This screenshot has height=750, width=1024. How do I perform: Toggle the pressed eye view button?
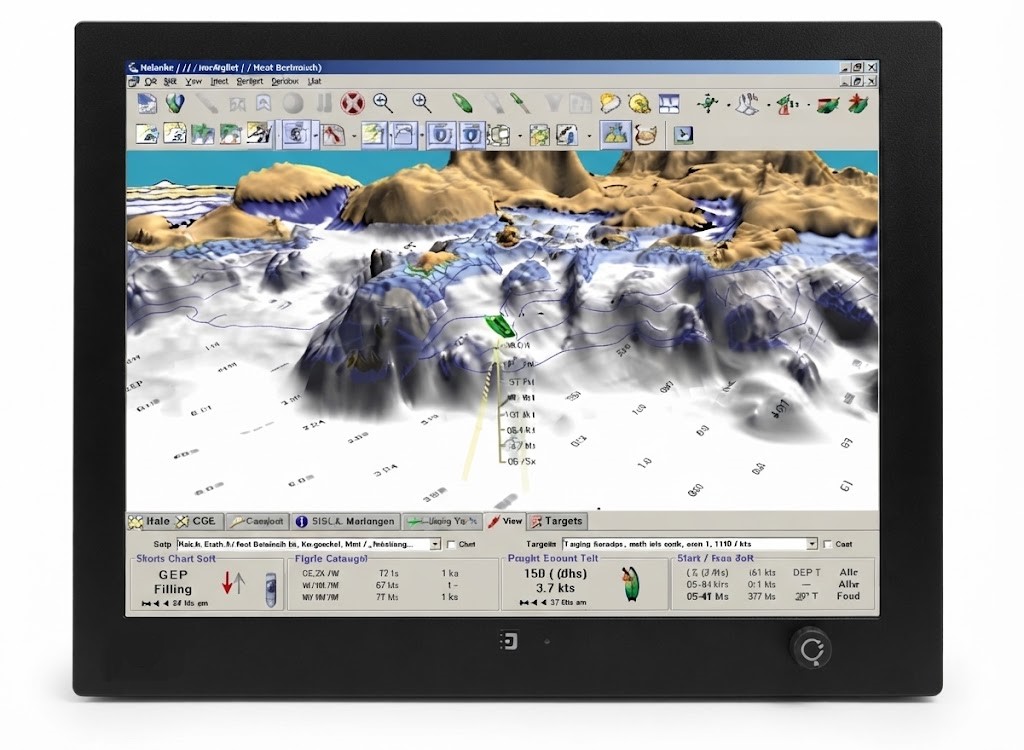click(296, 135)
